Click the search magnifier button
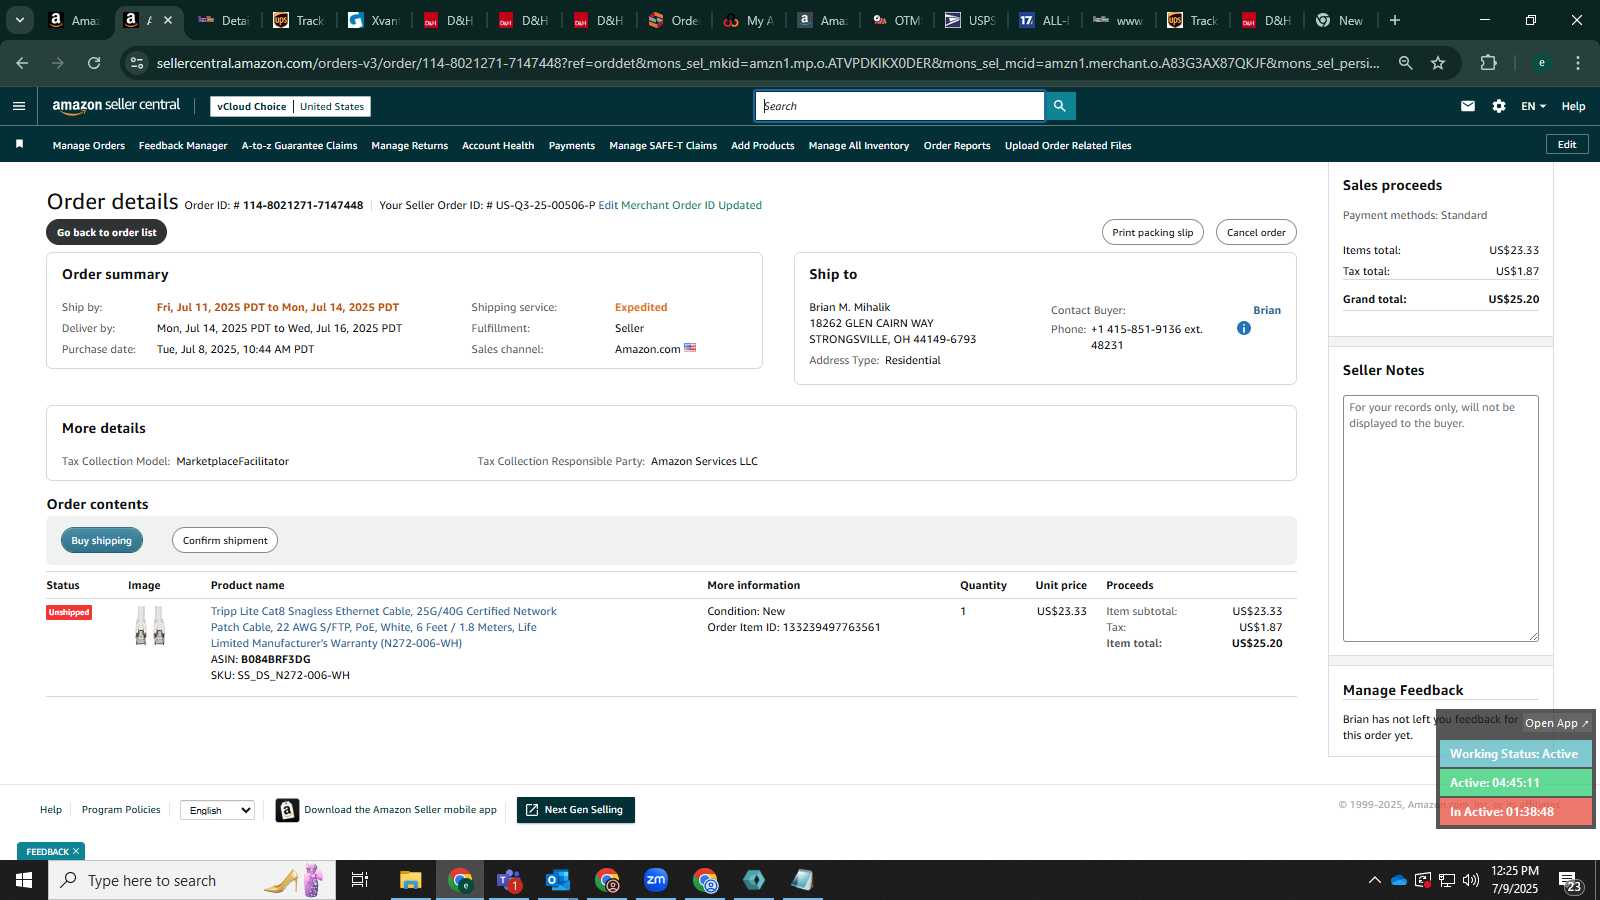Image resolution: width=1600 pixels, height=900 pixels. point(1059,106)
